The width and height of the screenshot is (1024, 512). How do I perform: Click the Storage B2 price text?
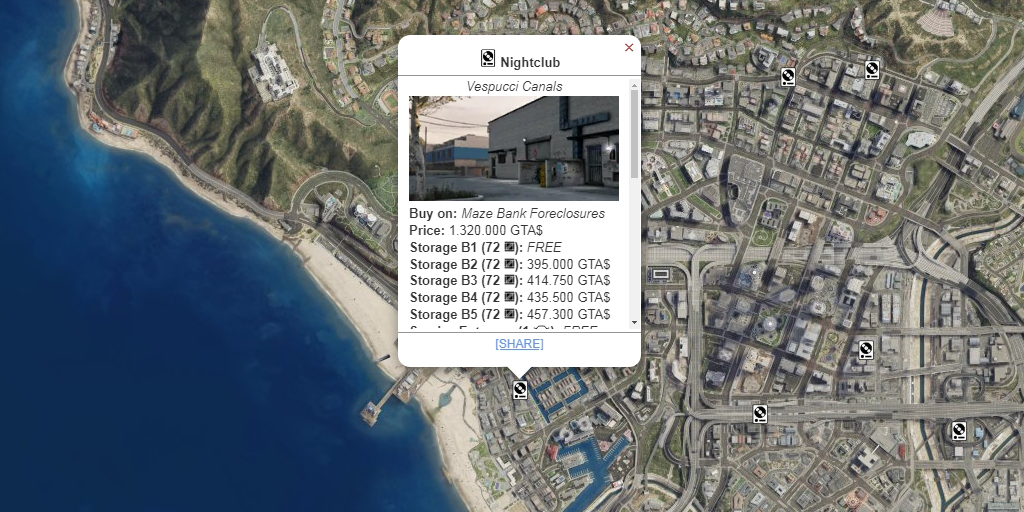pos(568,264)
